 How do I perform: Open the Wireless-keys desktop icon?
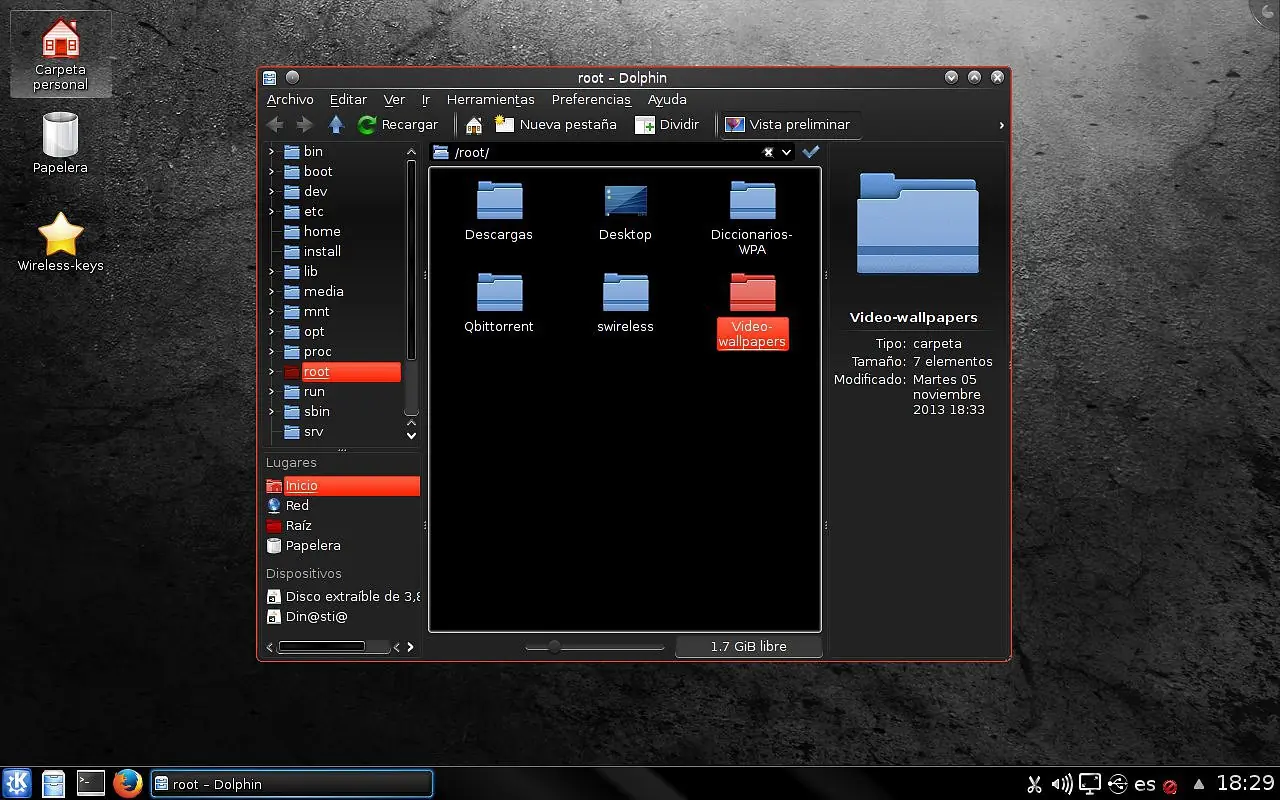pos(60,242)
